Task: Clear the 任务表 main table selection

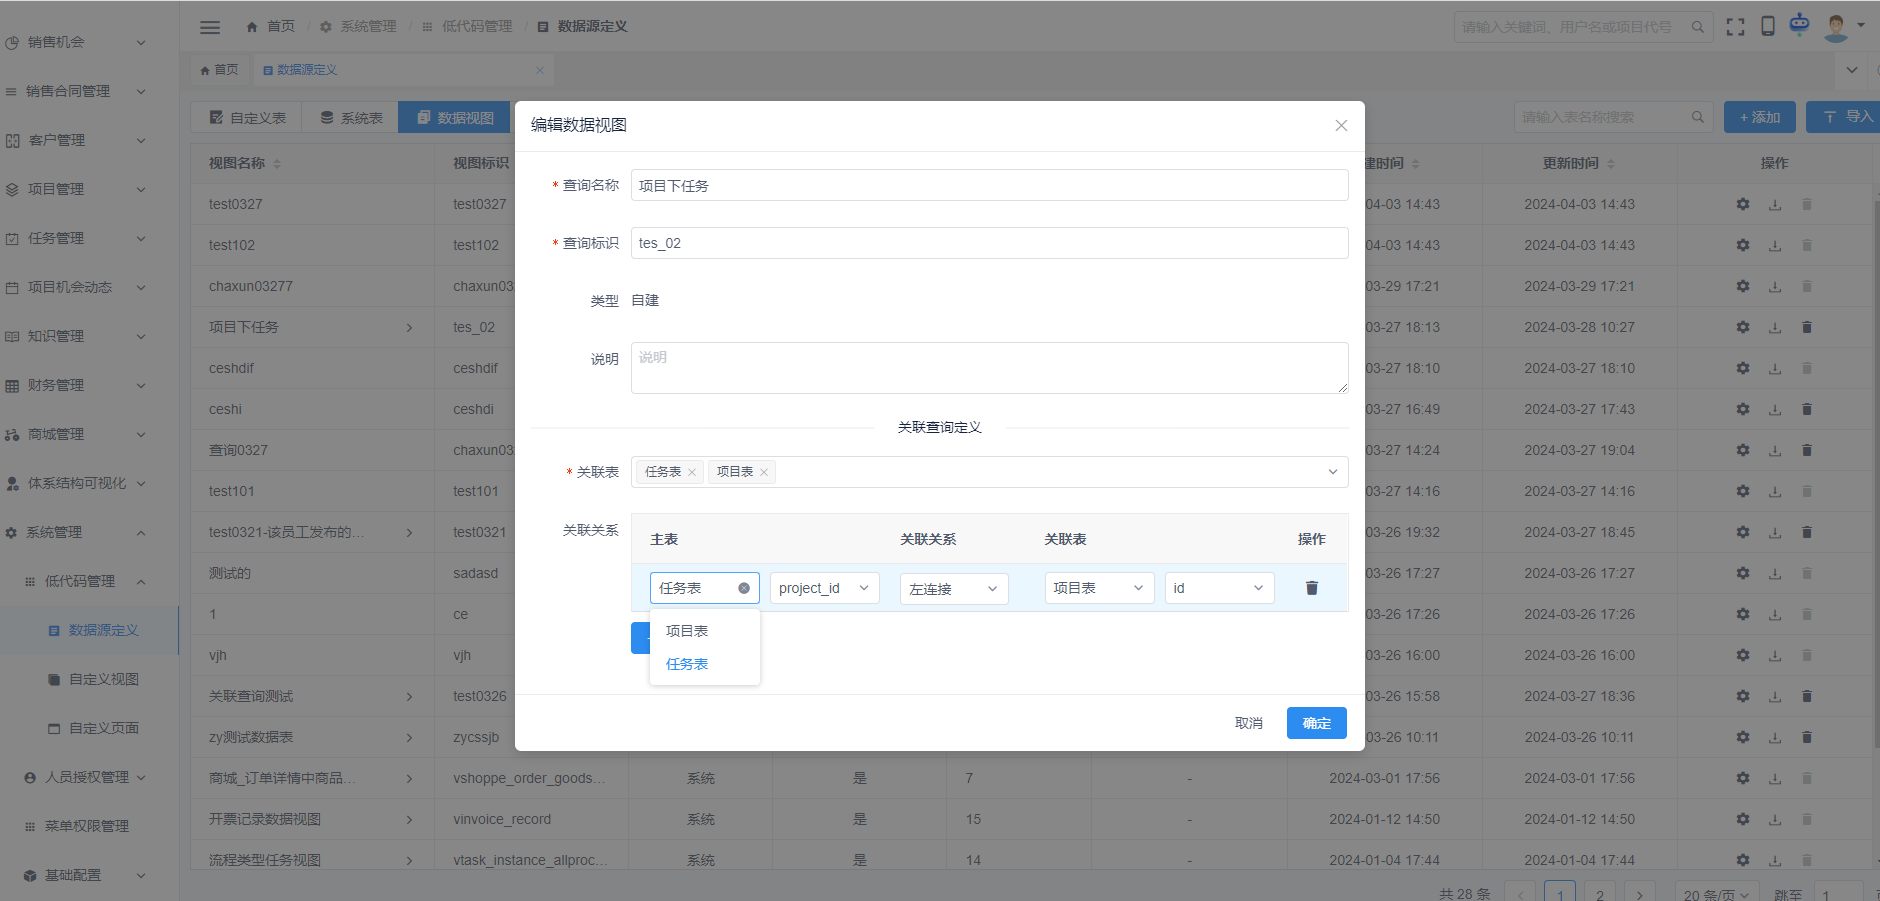Action: click(x=743, y=588)
